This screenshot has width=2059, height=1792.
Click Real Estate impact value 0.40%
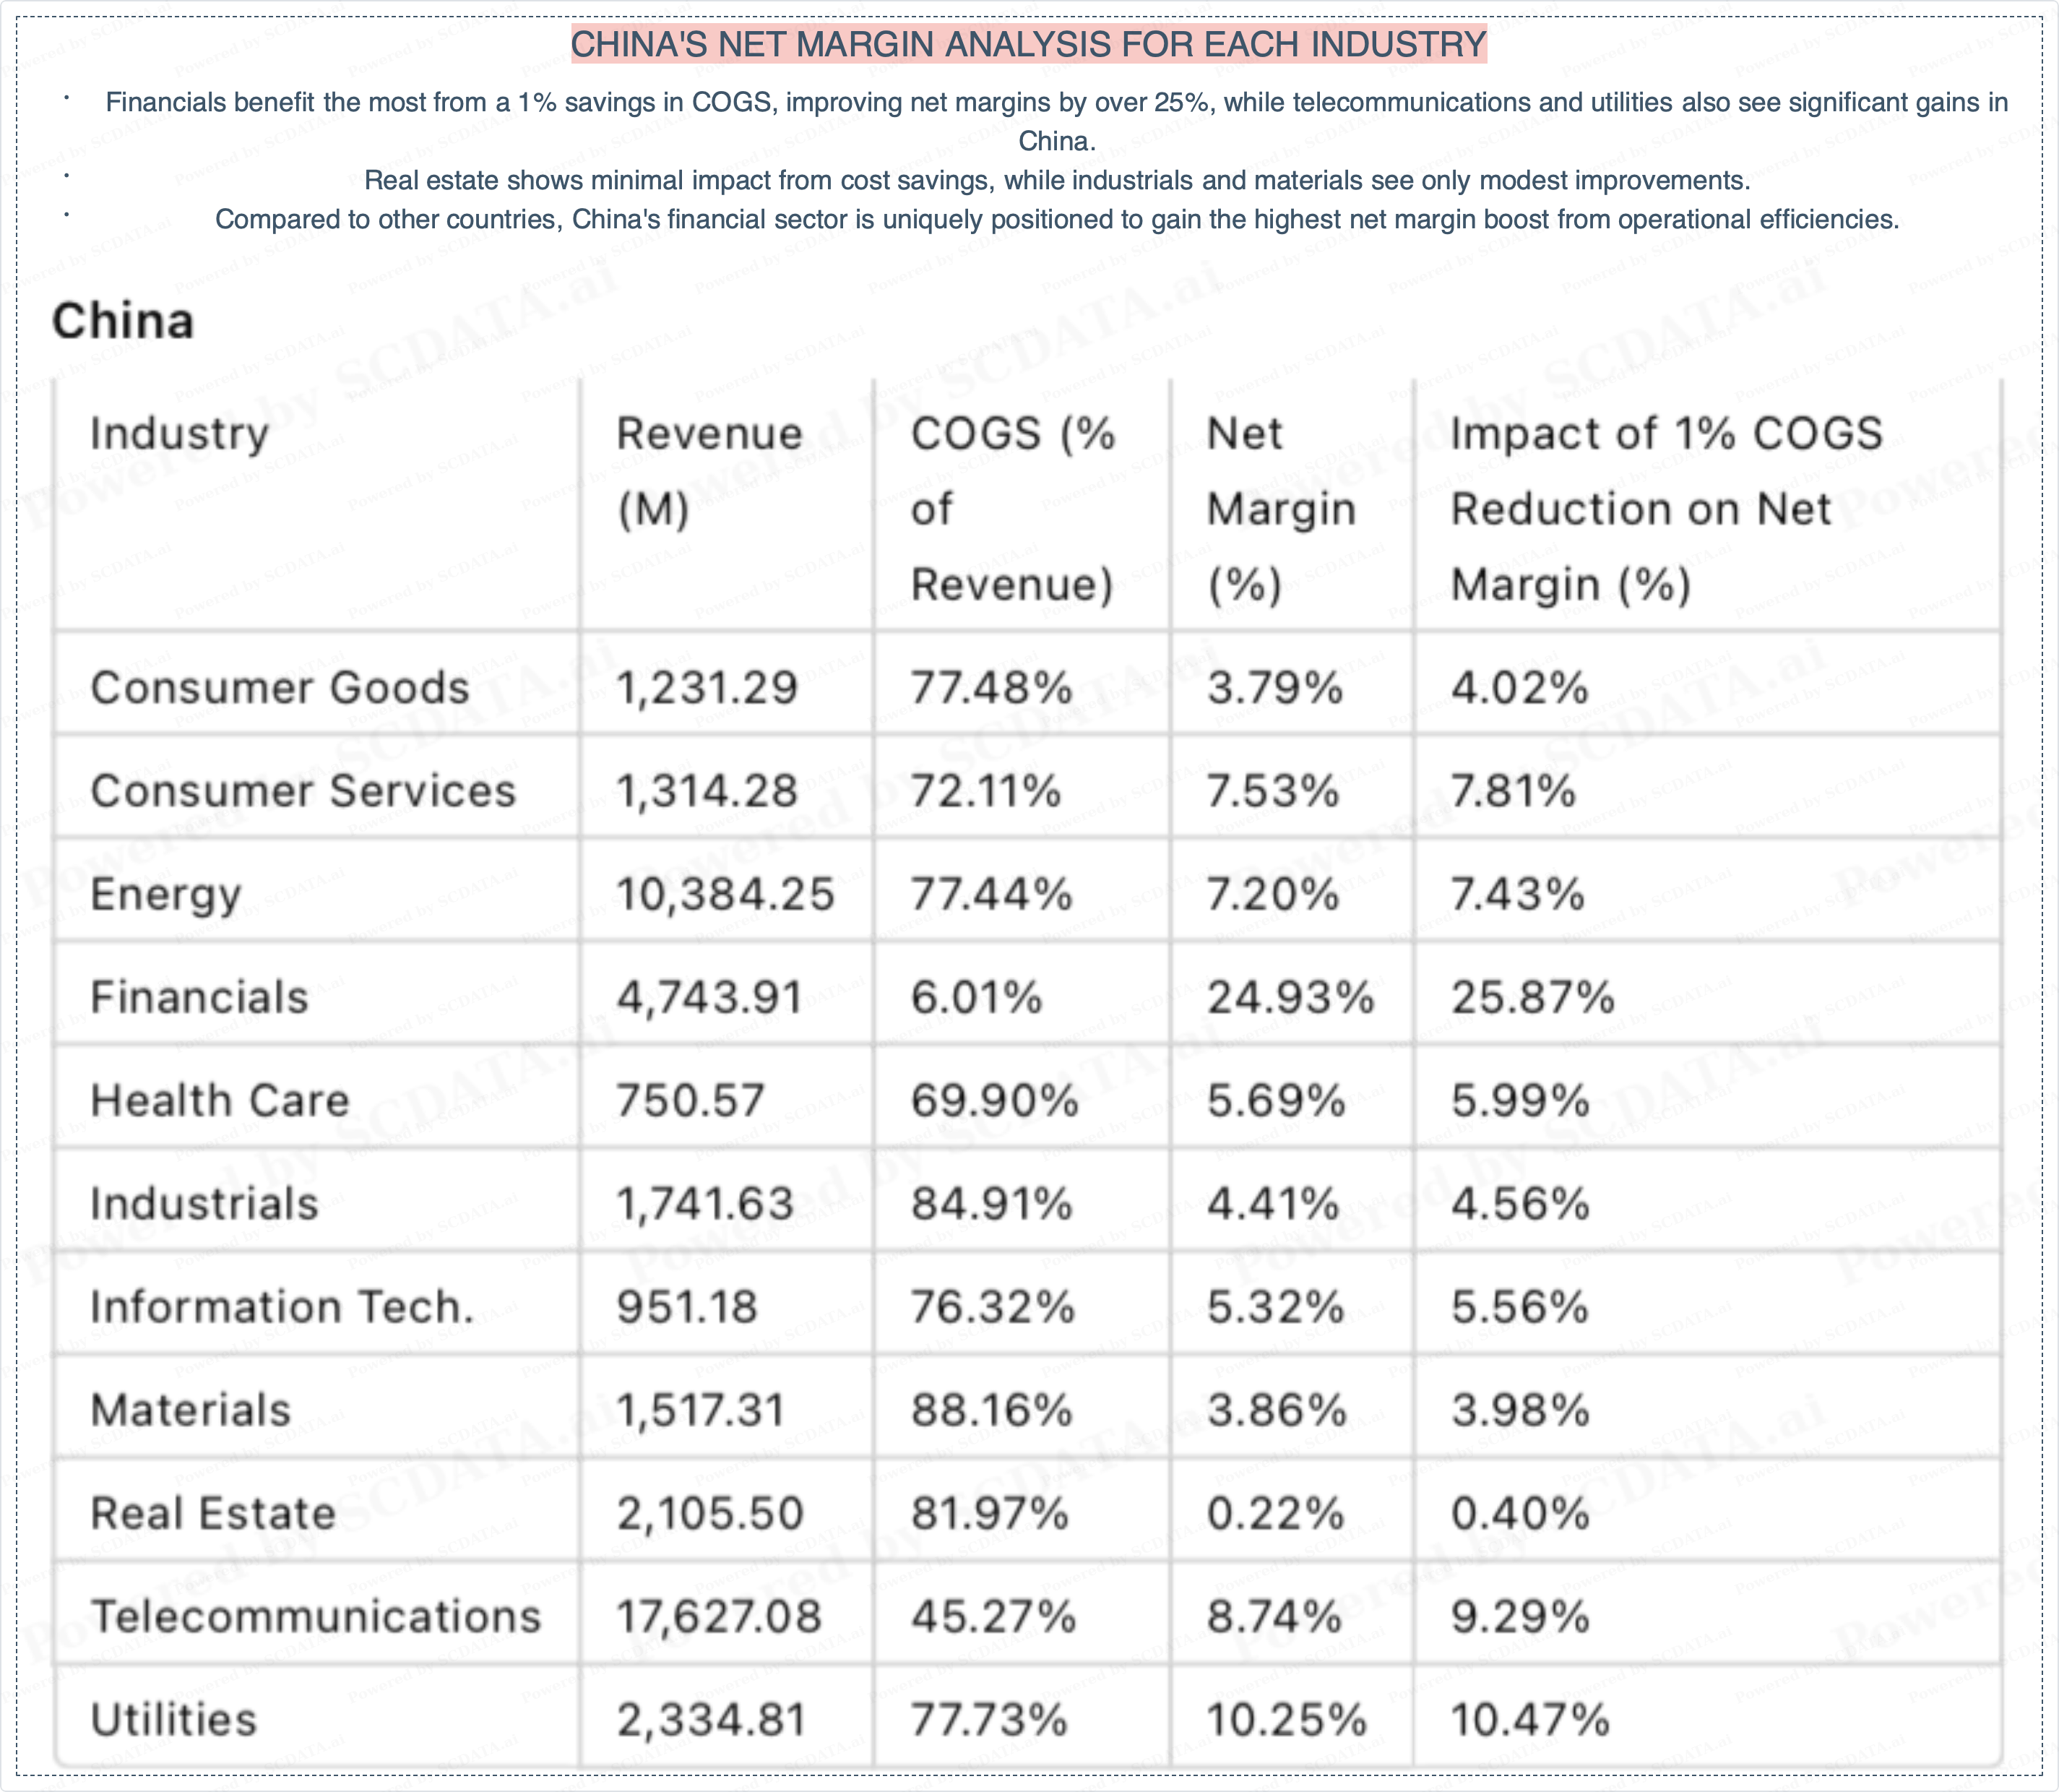[1520, 1513]
